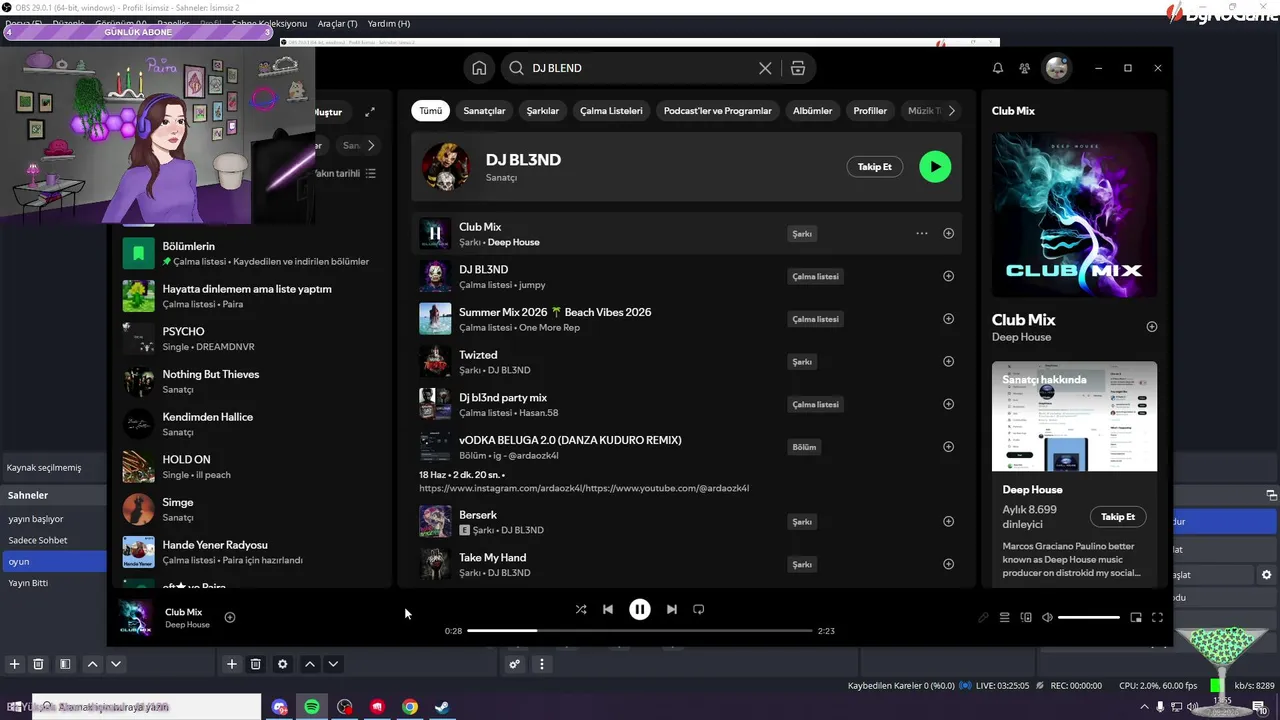Screen dimensions: 1280x720
Task: Open library sort and view options
Action: tap(370, 173)
